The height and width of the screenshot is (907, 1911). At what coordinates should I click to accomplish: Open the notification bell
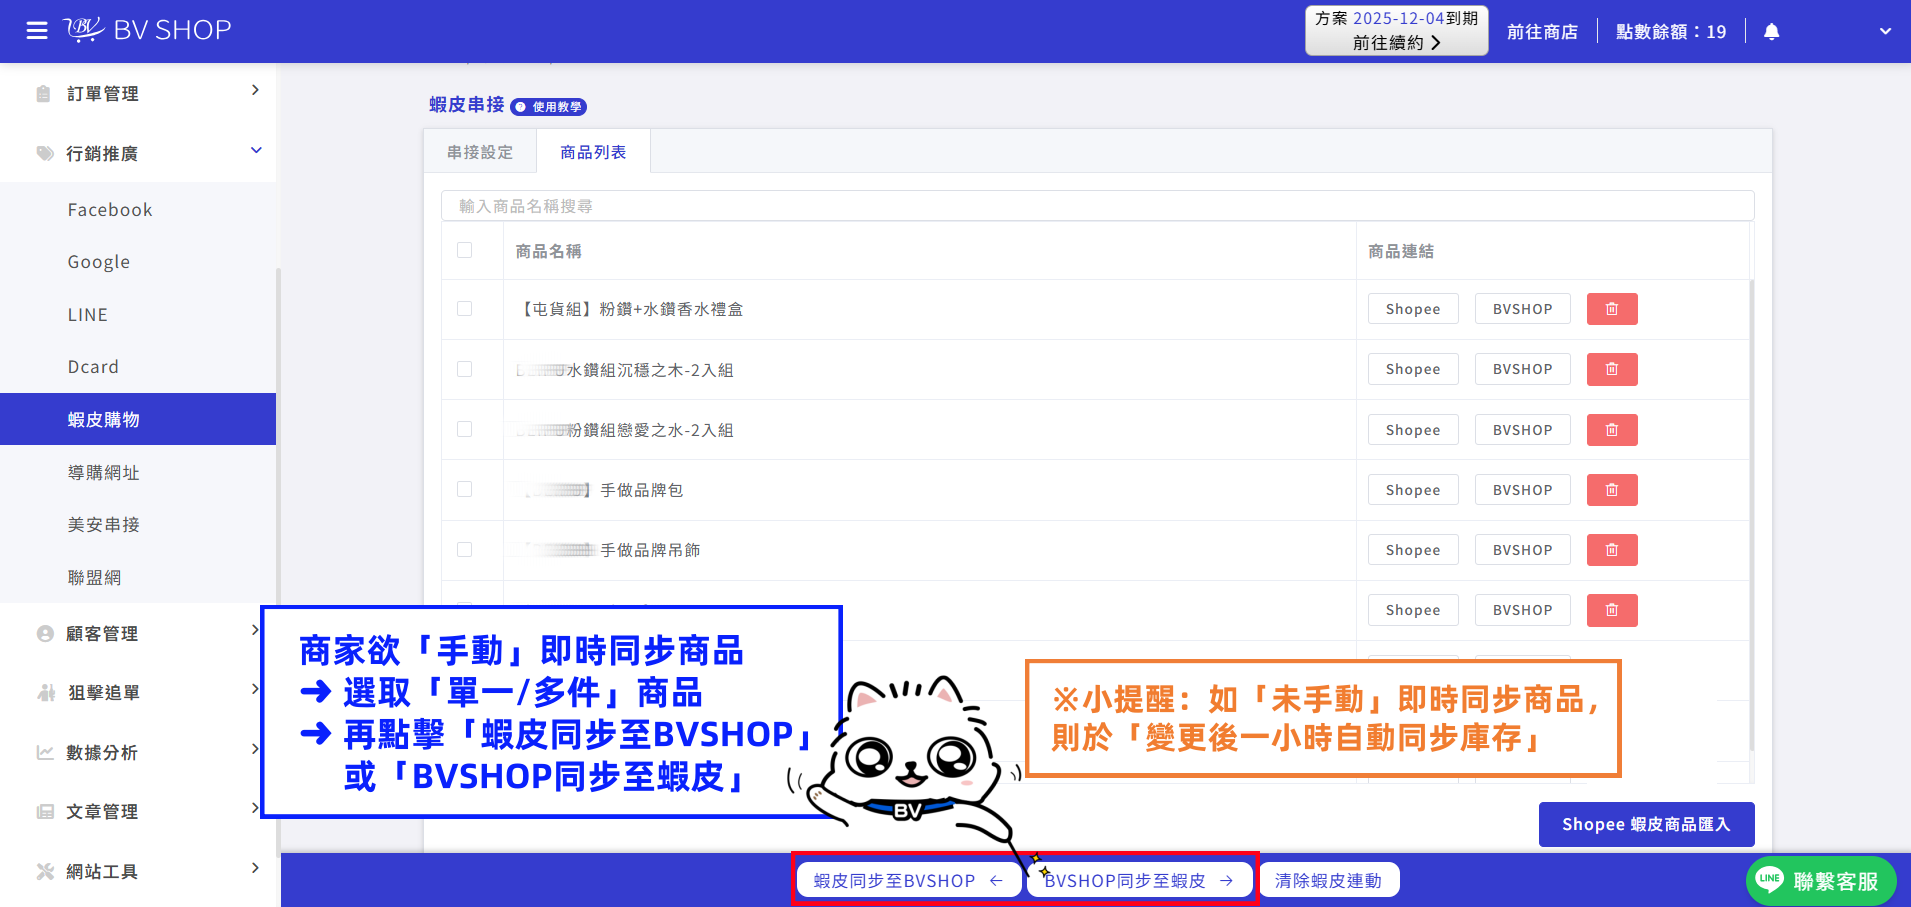point(1771,32)
